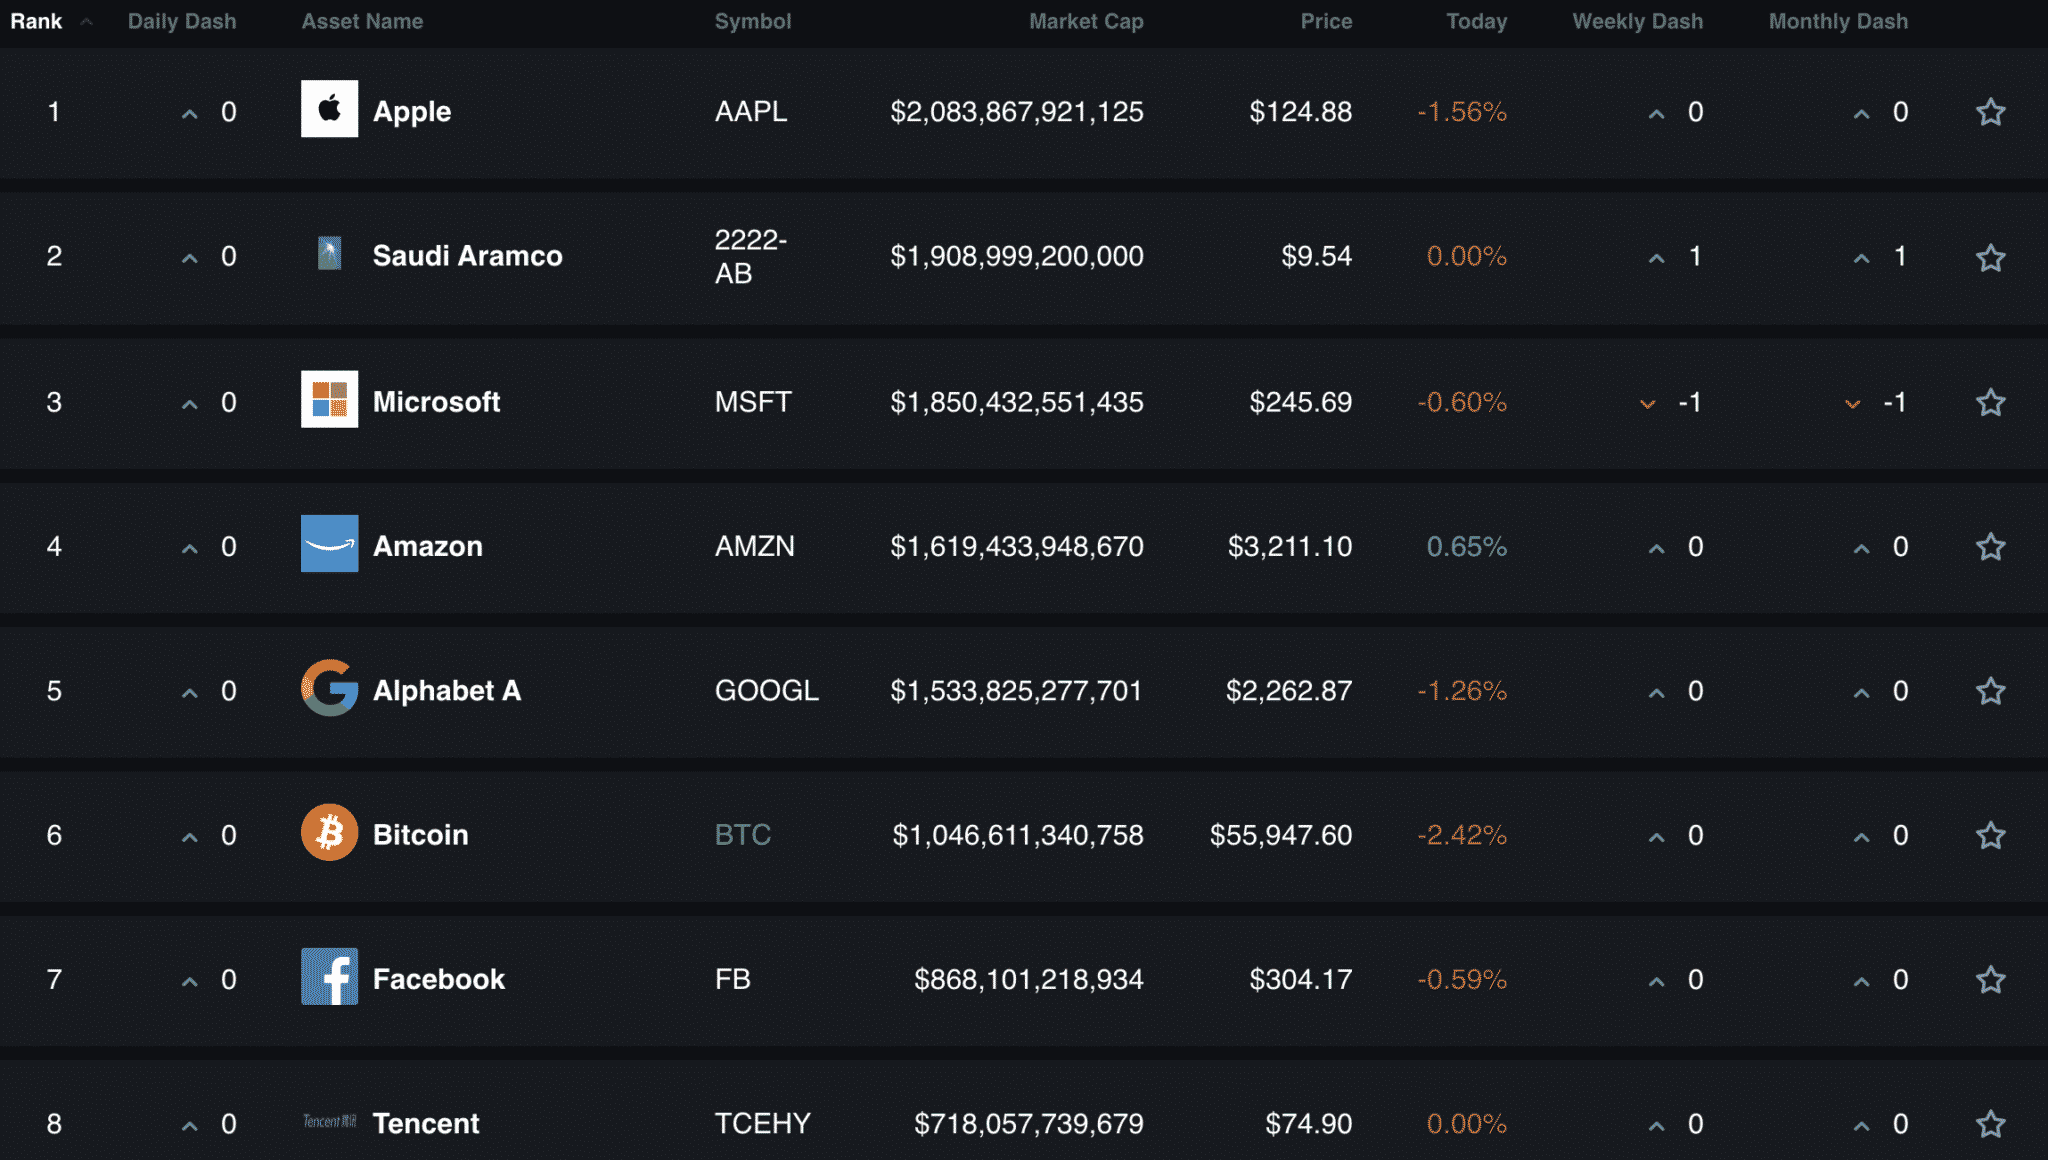
Task: Click the Weekly Dash column header
Action: tap(1636, 22)
